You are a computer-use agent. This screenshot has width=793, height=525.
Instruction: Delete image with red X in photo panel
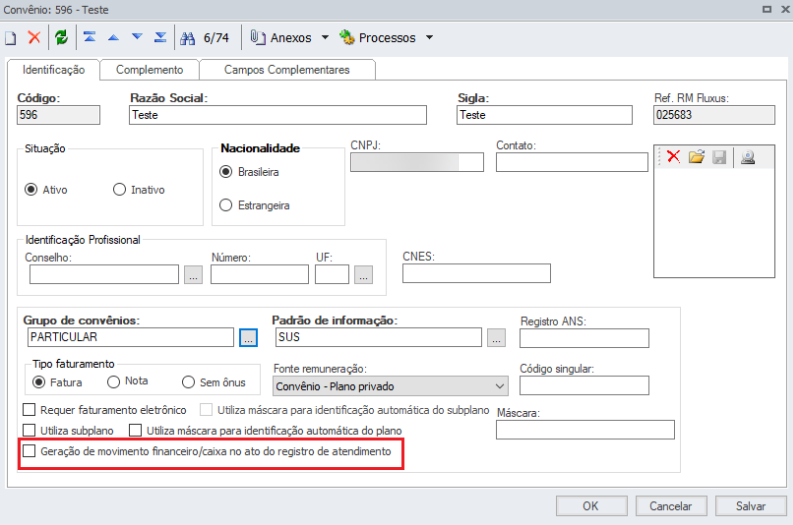click(x=673, y=156)
